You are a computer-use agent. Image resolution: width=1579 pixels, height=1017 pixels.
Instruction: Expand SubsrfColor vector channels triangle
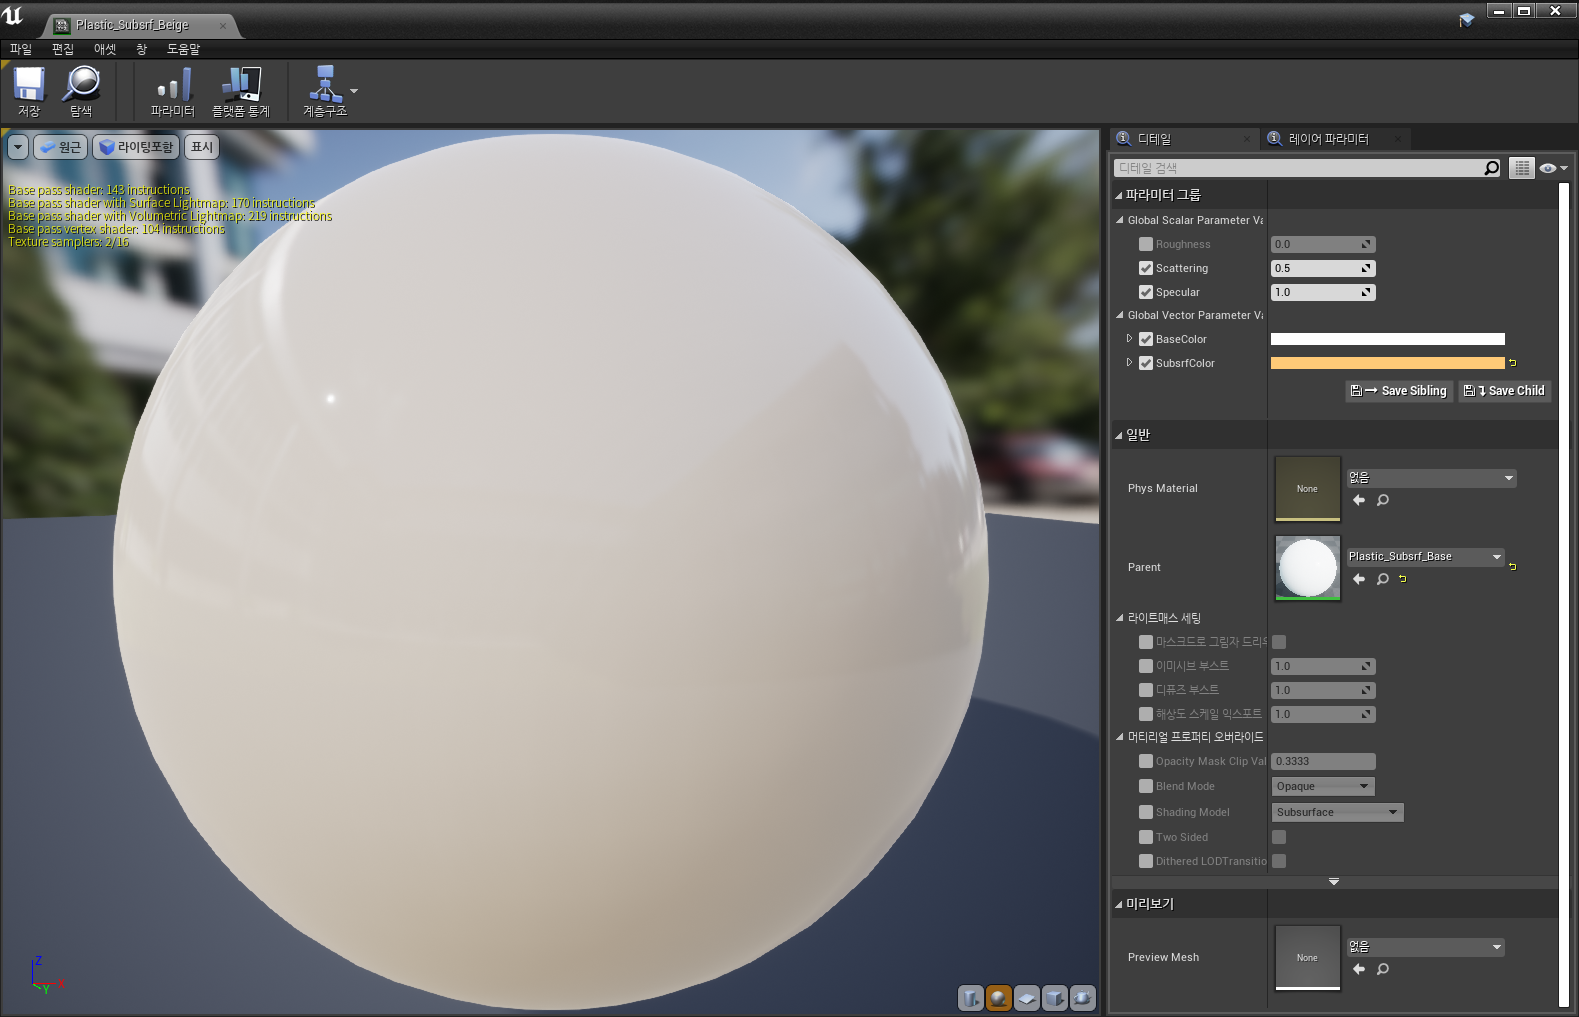click(1130, 363)
